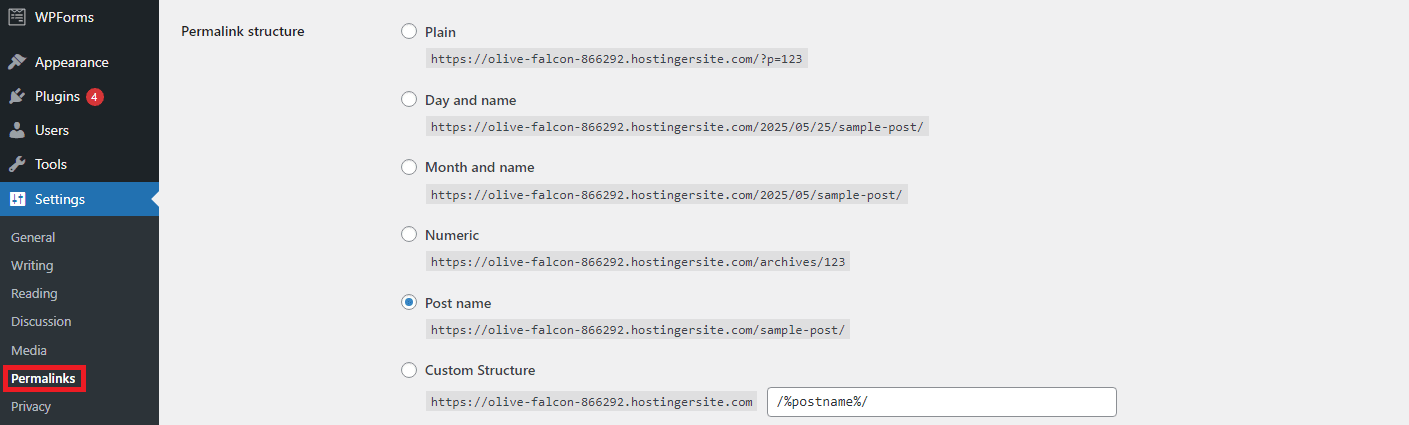Click the Post name example URL ending .com/sample-post/
The height and width of the screenshot is (425, 1409).
[x=638, y=330]
